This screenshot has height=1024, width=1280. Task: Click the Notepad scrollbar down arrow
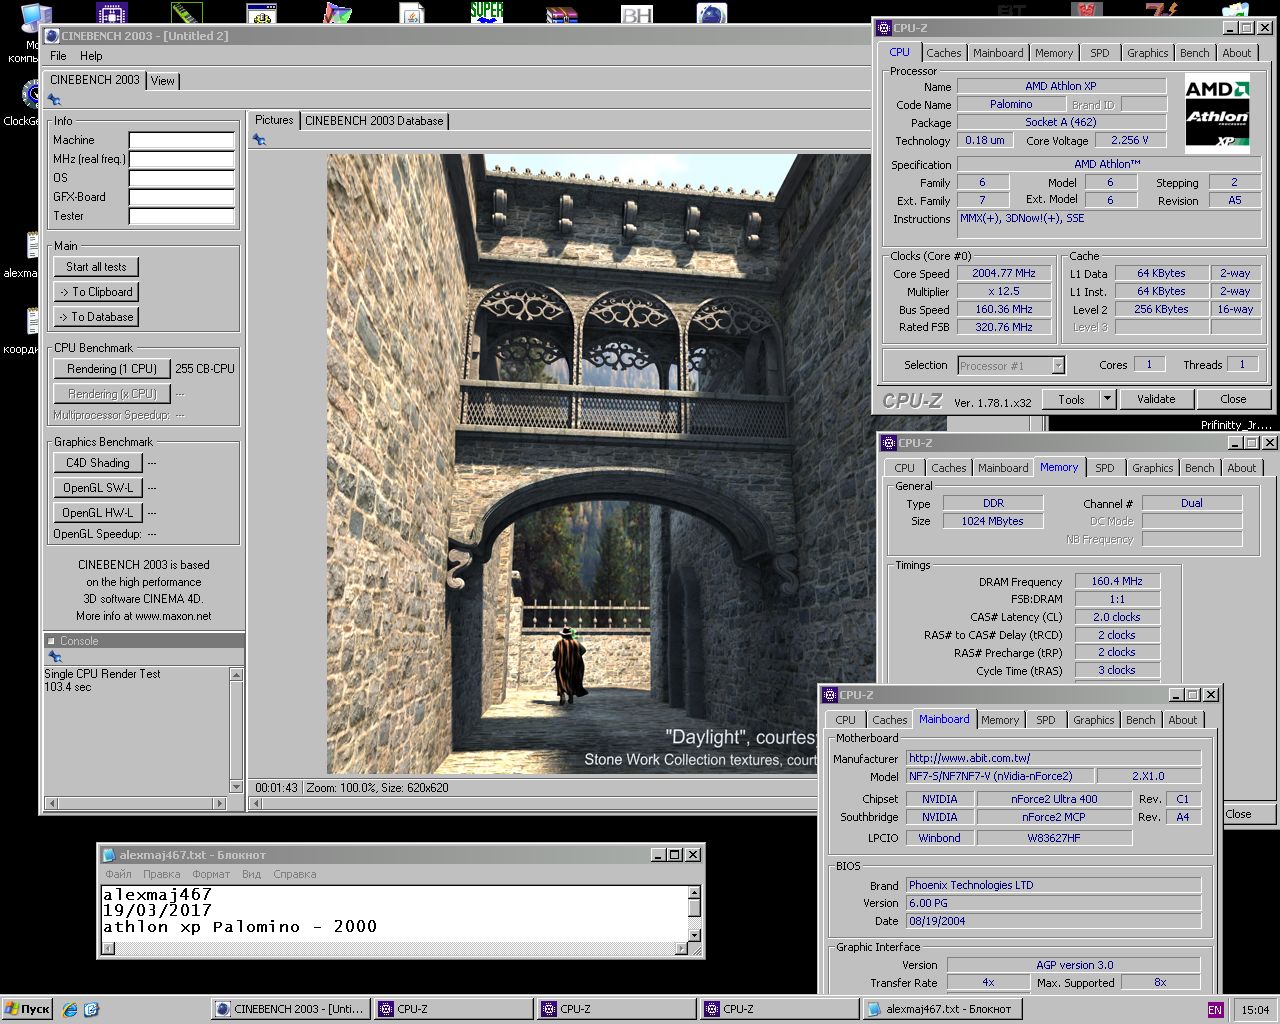pyautogui.click(x=695, y=935)
